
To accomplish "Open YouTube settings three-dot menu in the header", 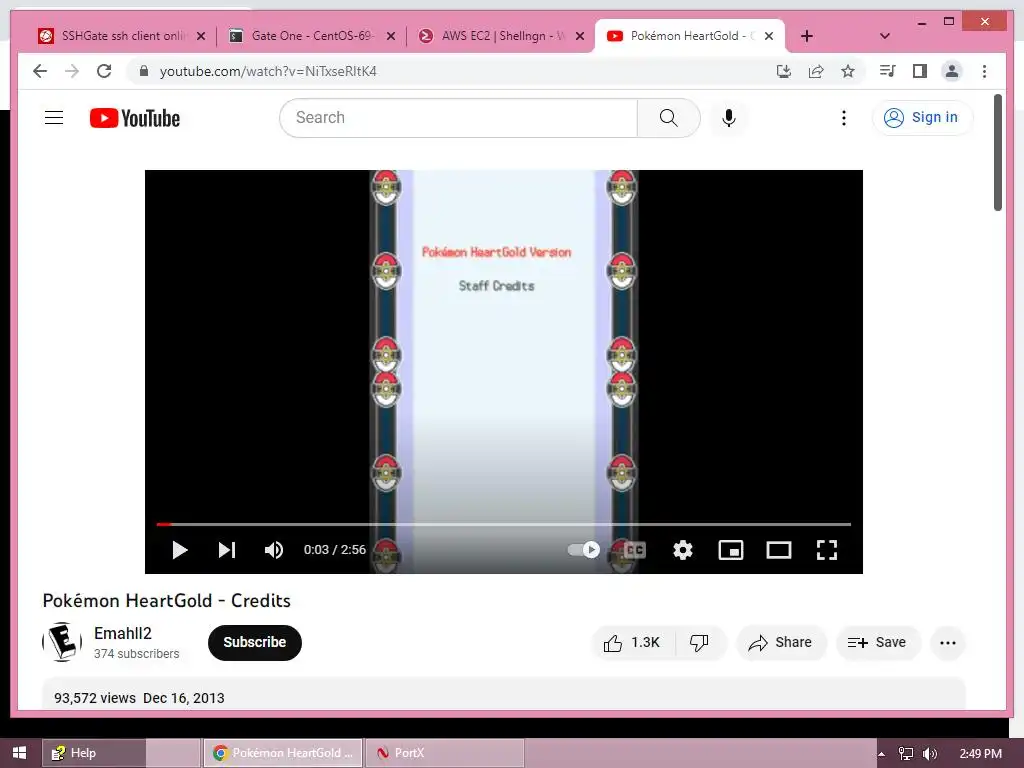I will point(844,118).
